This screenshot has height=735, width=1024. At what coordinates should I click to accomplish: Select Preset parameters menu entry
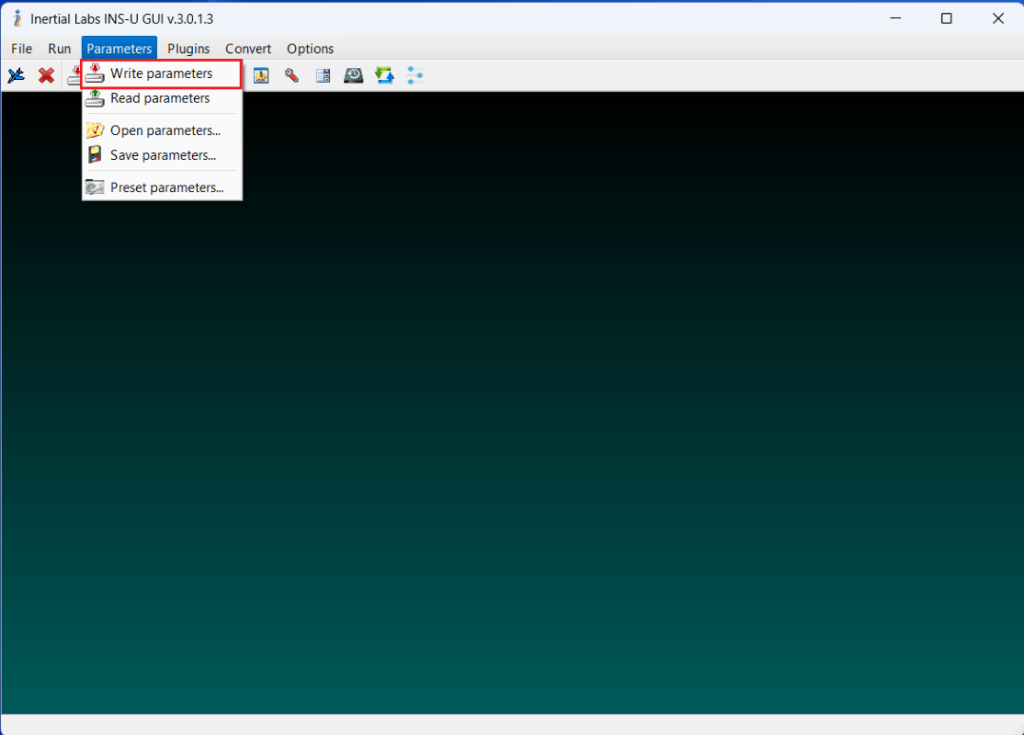(x=167, y=187)
